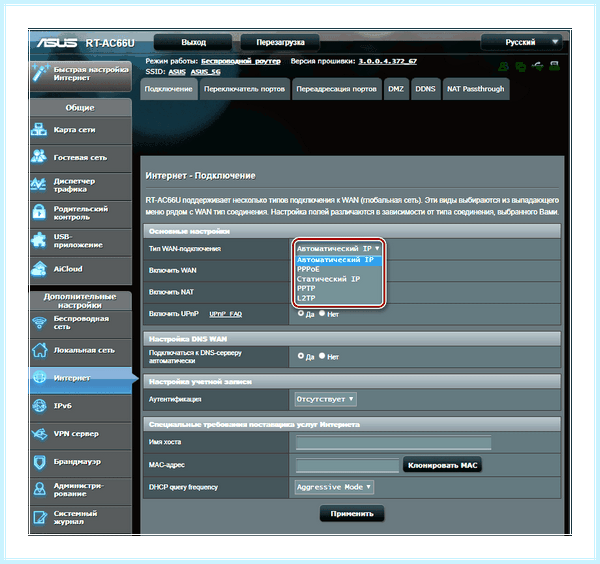Open the Wireless (Беспроводная сеть) wifi icon
Screen dimensions: 600x564
tap(39, 323)
